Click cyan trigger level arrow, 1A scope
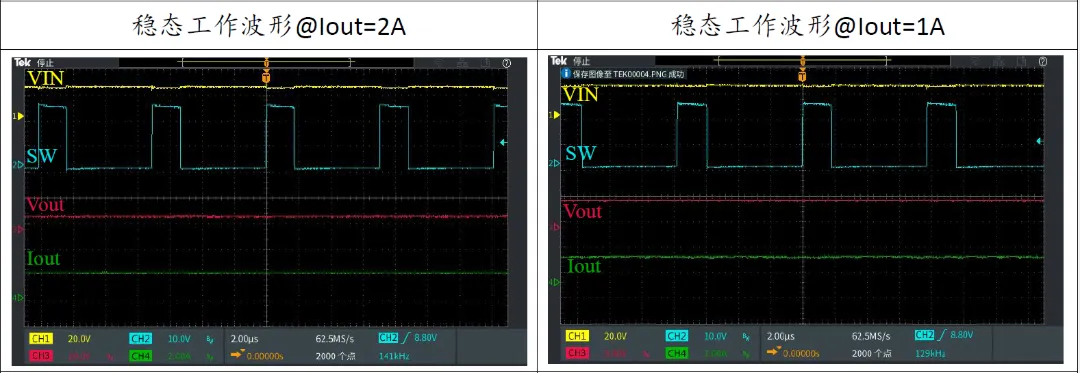This screenshot has height=373, width=1080. click(1039, 140)
